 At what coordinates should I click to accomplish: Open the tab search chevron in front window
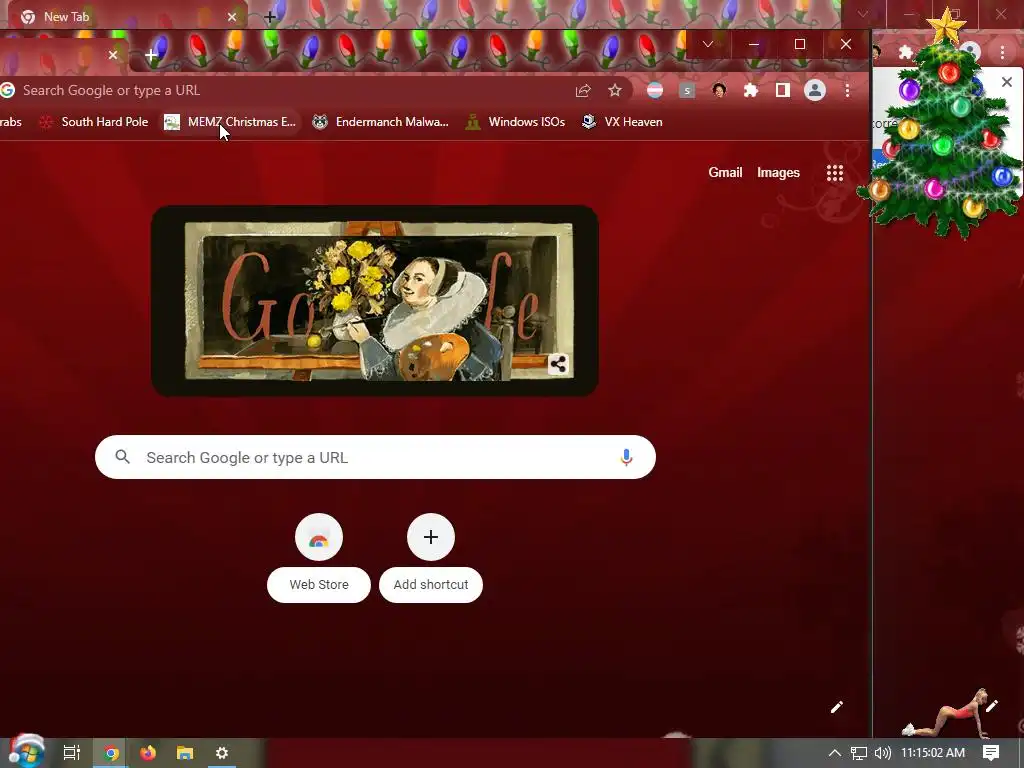click(x=707, y=44)
